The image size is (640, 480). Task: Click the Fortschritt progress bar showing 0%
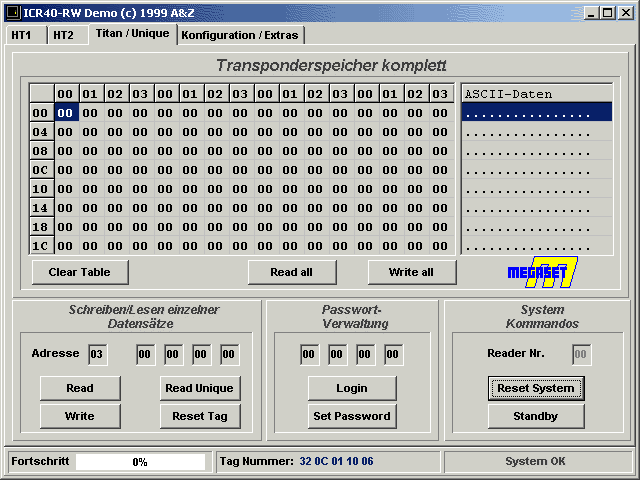(140, 462)
